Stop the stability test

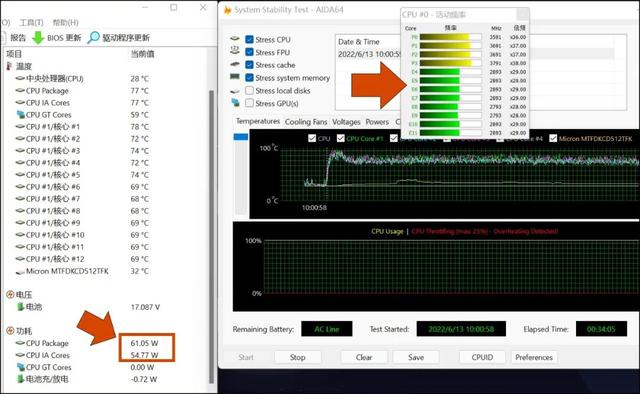298,357
